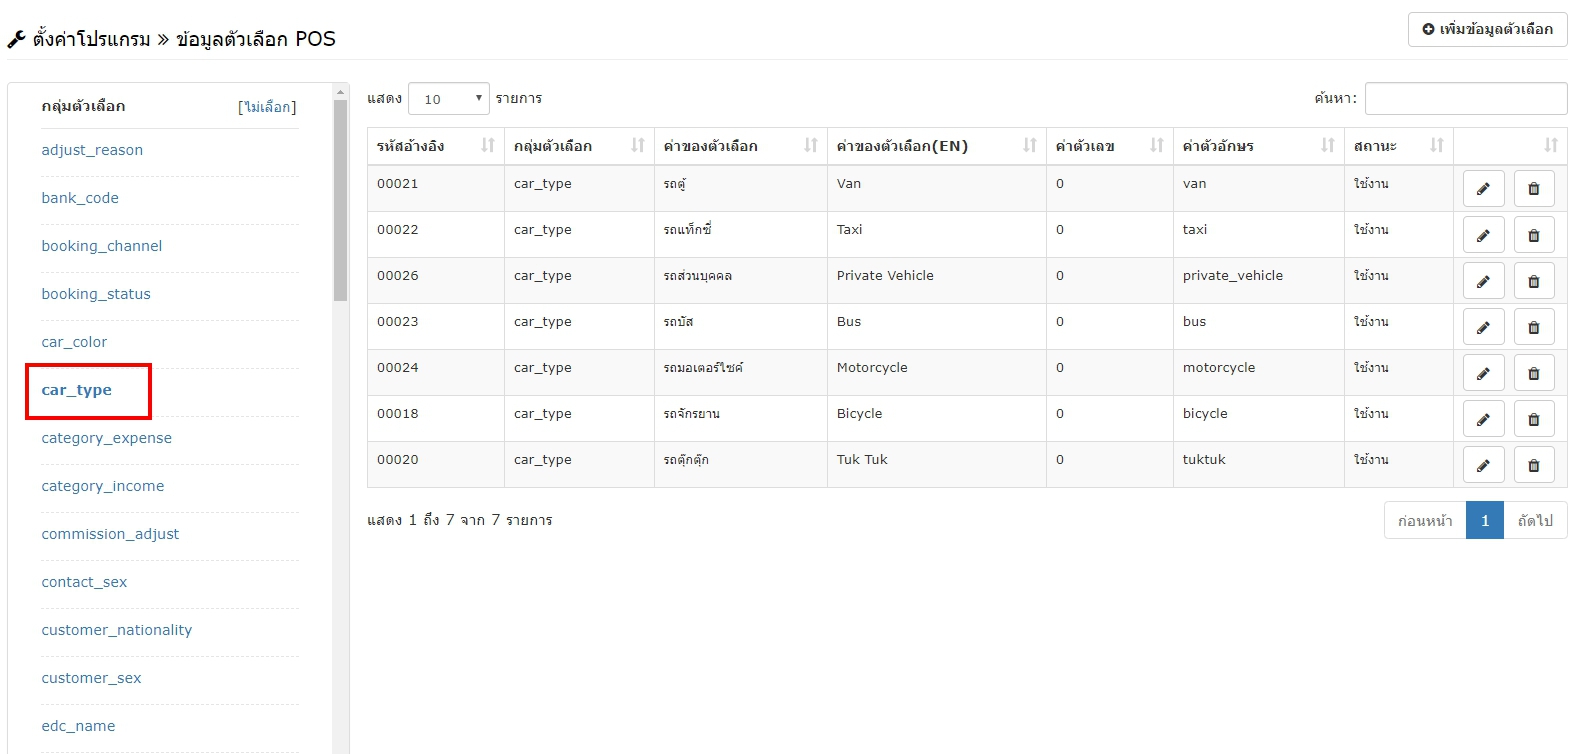The height and width of the screenshot is (754, 1589).
Task: Delete the Bus row with trash icon
Action: tap(1533, 327)
